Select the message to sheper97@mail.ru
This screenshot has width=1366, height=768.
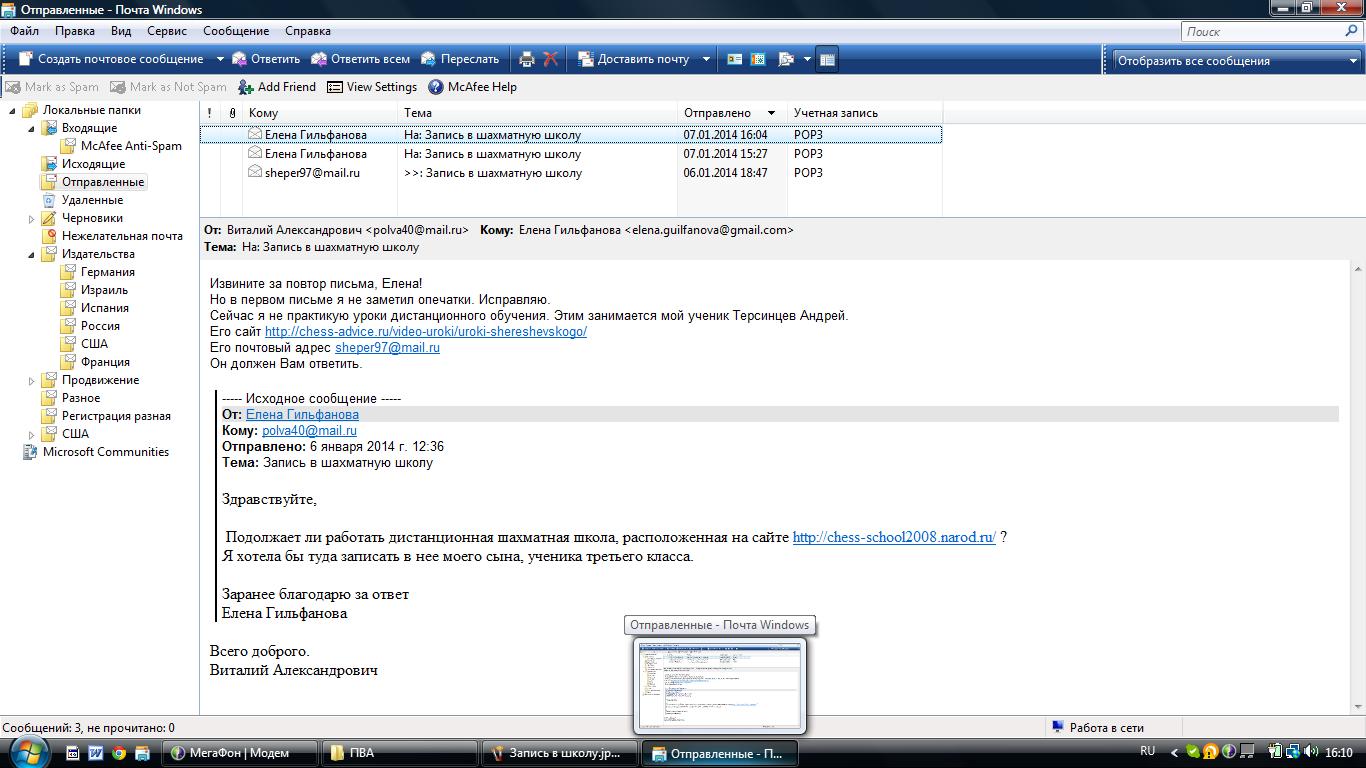click(312, 173)
